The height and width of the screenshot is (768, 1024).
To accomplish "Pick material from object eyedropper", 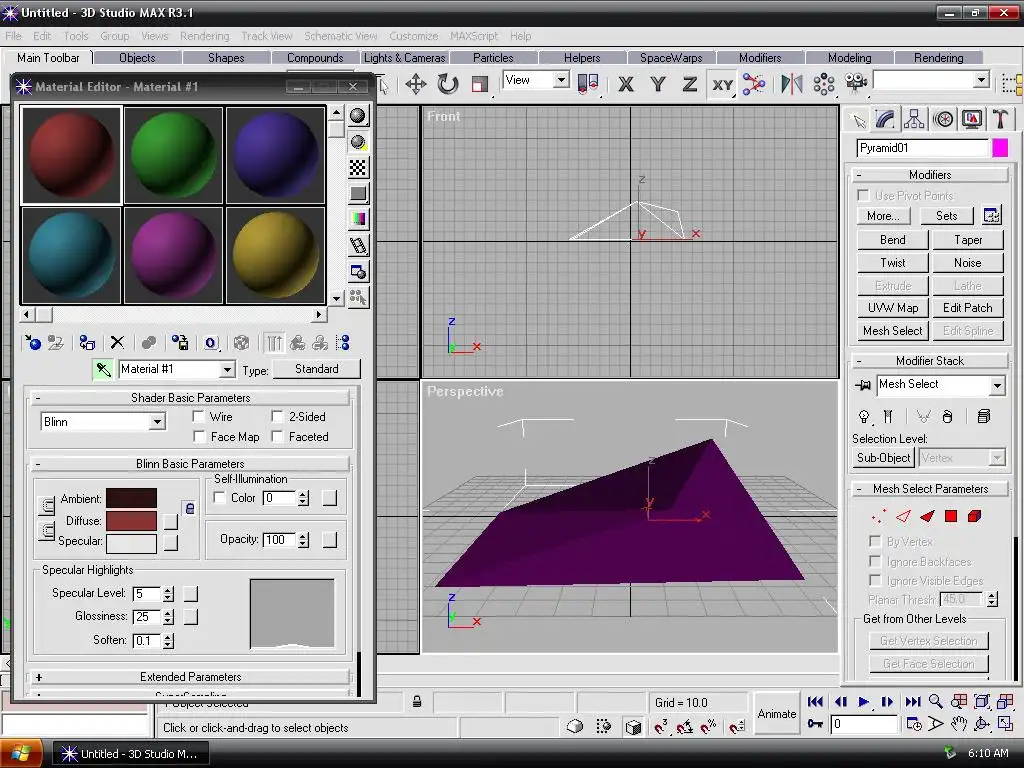I will [x=103, y=370].
